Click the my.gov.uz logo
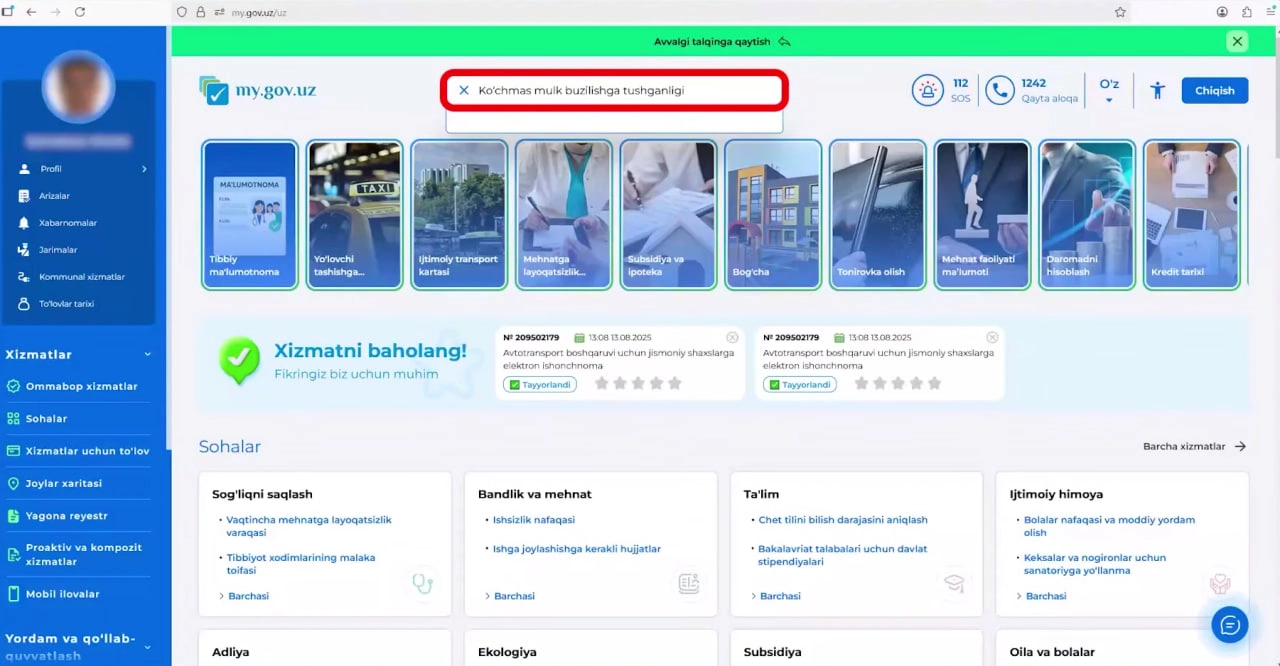Viewport: 1280px width, 666px height. click(258, 91)
